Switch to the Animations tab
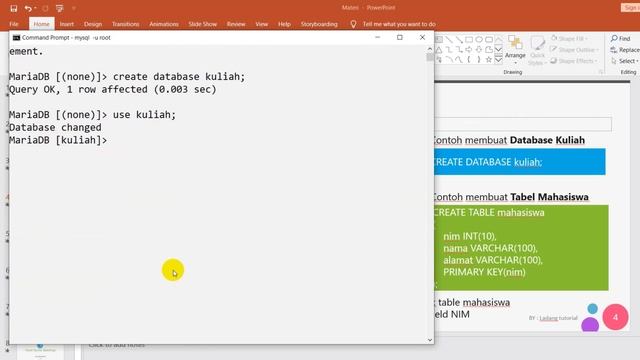The height and width of the screenshot is (360, 640). click(x=164, y=24)
